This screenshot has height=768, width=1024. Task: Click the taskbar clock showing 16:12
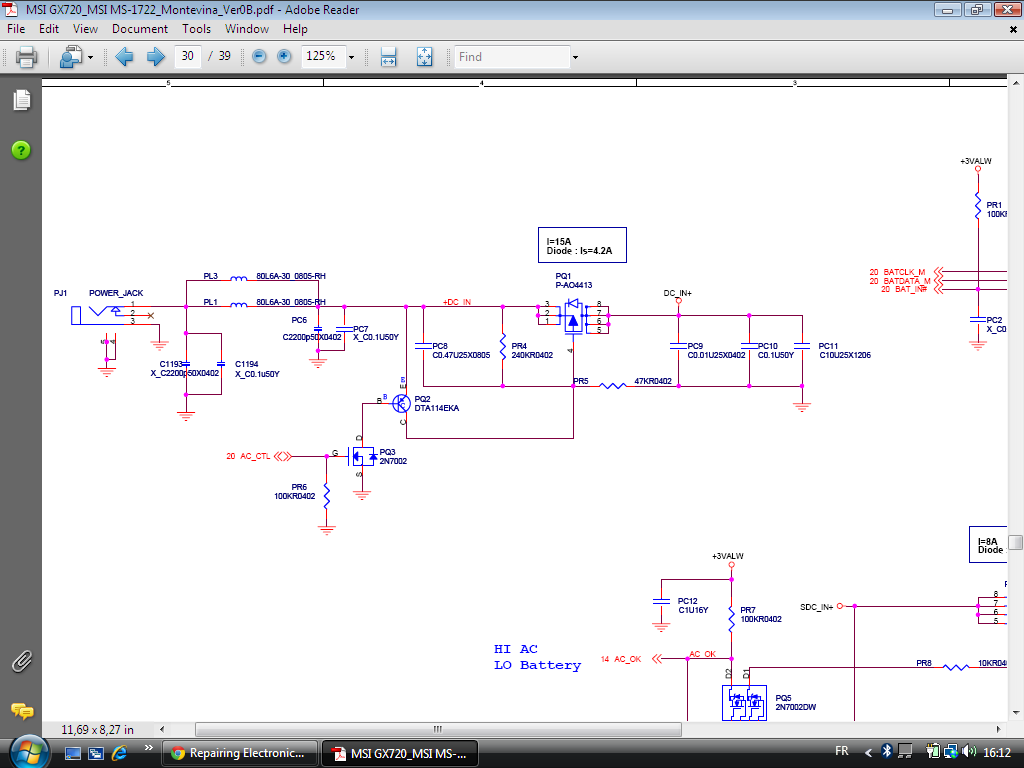click(x=997, y=752)
